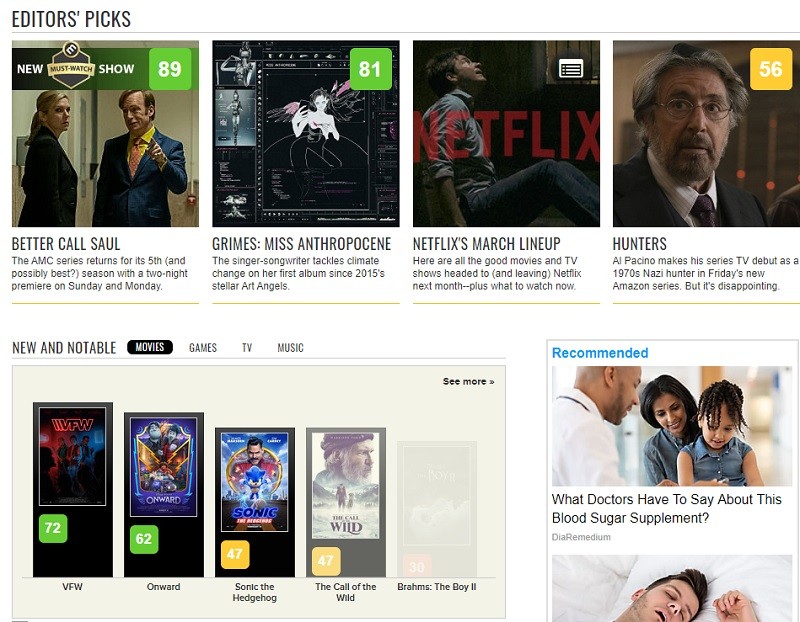
Task: Open the Hunters article headline
Action: (641, 242)
